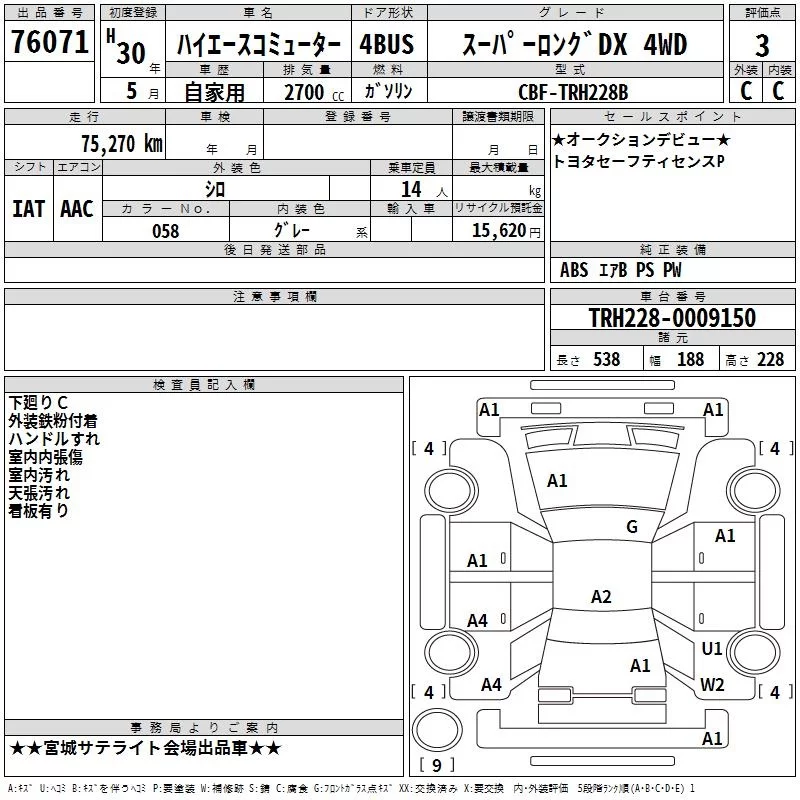800x800 pixels.
Task: Click exterior grade C under 外装
Action: coord(746,91)
